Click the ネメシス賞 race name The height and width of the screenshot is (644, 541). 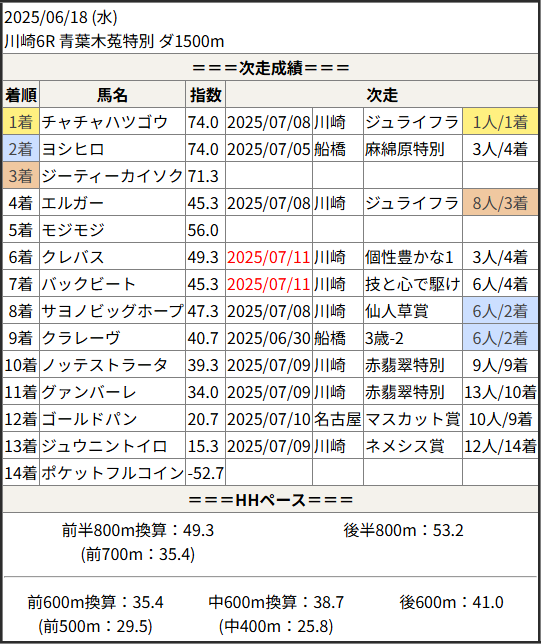click(405, 446)
